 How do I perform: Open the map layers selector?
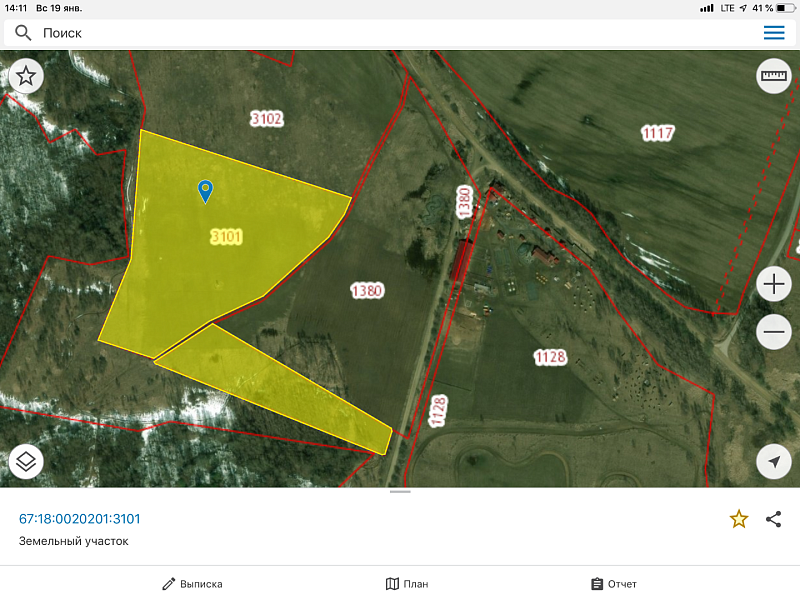[26, 461]
